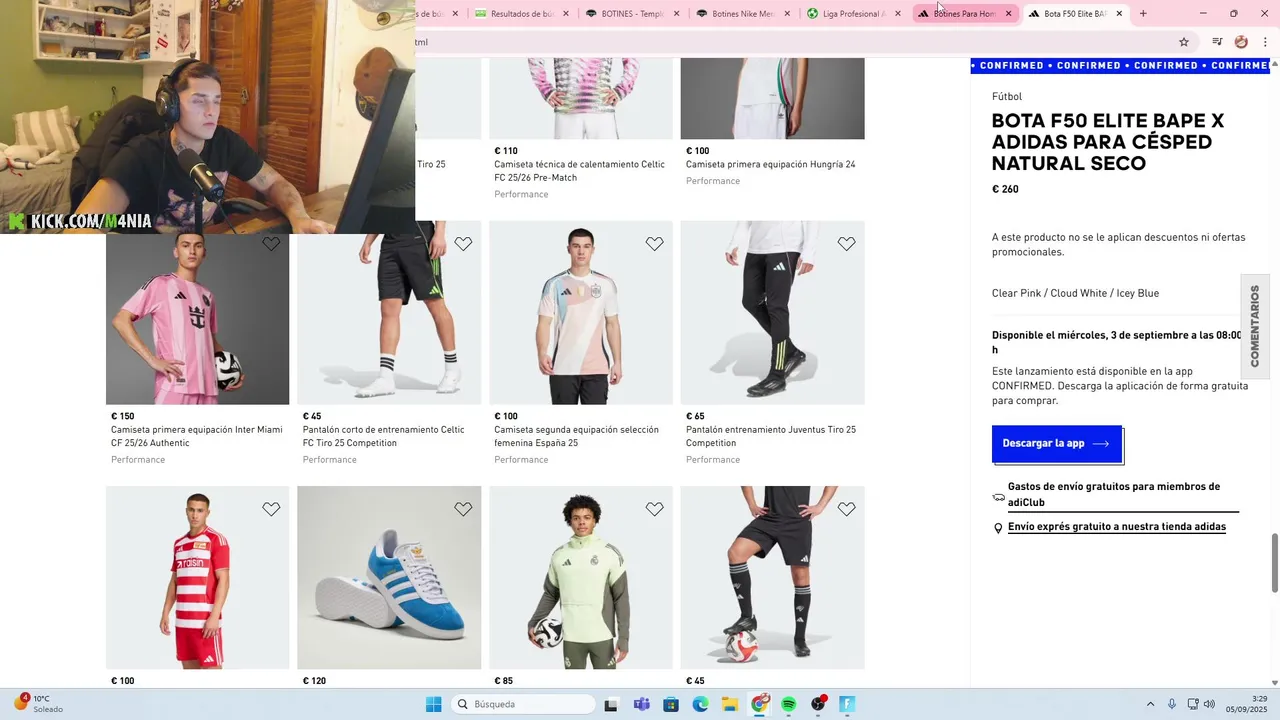
Task: Open a new browser tab
Action: click(1143, 14)
